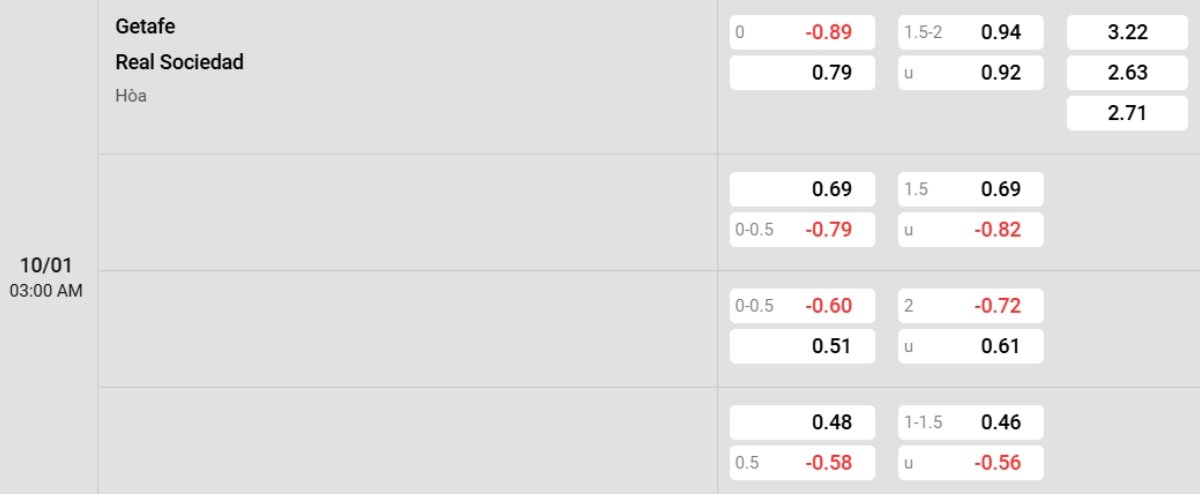The image size is (1200, 494).
Task: Bet on the 2.63 match-result odds
Action: pyautogui.click(x=1126, y=73)
